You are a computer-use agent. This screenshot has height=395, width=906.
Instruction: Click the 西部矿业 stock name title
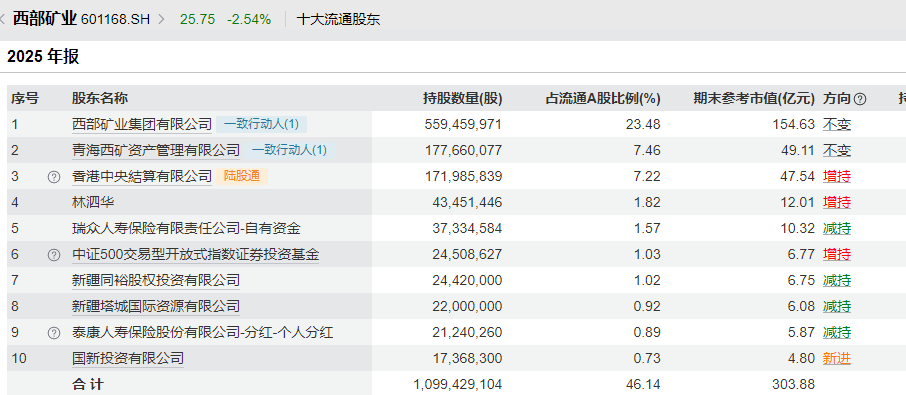pos(45,19)
